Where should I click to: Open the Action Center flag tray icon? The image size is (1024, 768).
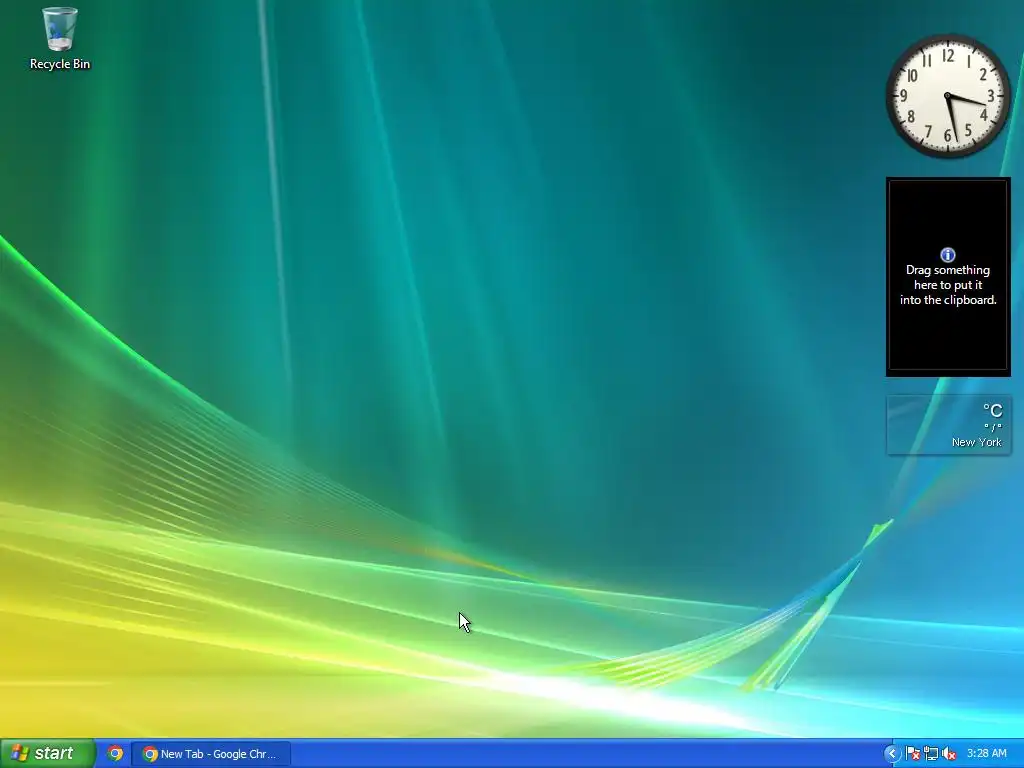(x=913, y=754)
